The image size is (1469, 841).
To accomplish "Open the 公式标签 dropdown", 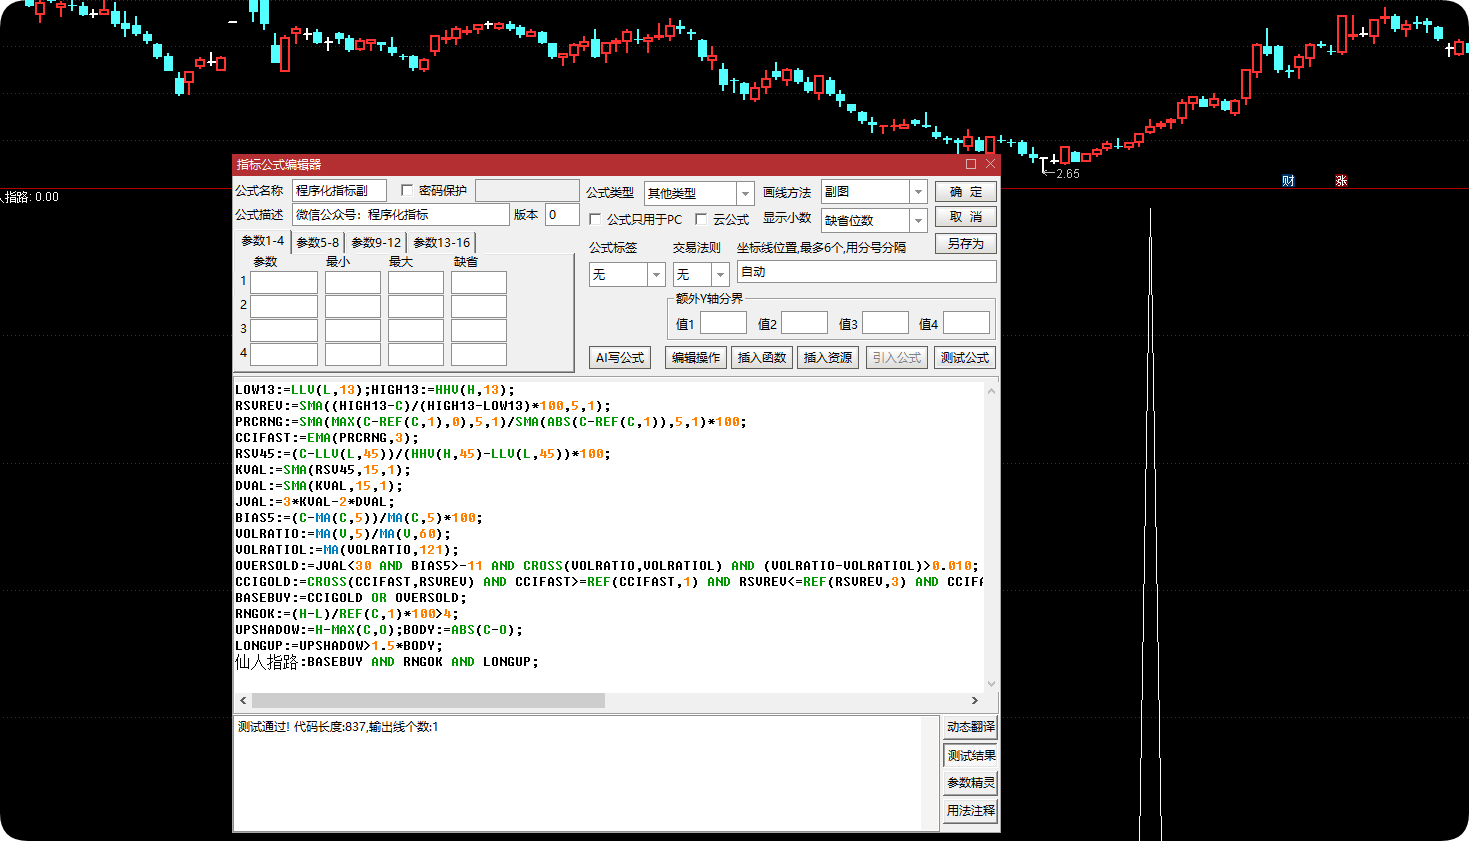I will coord(656,274).
